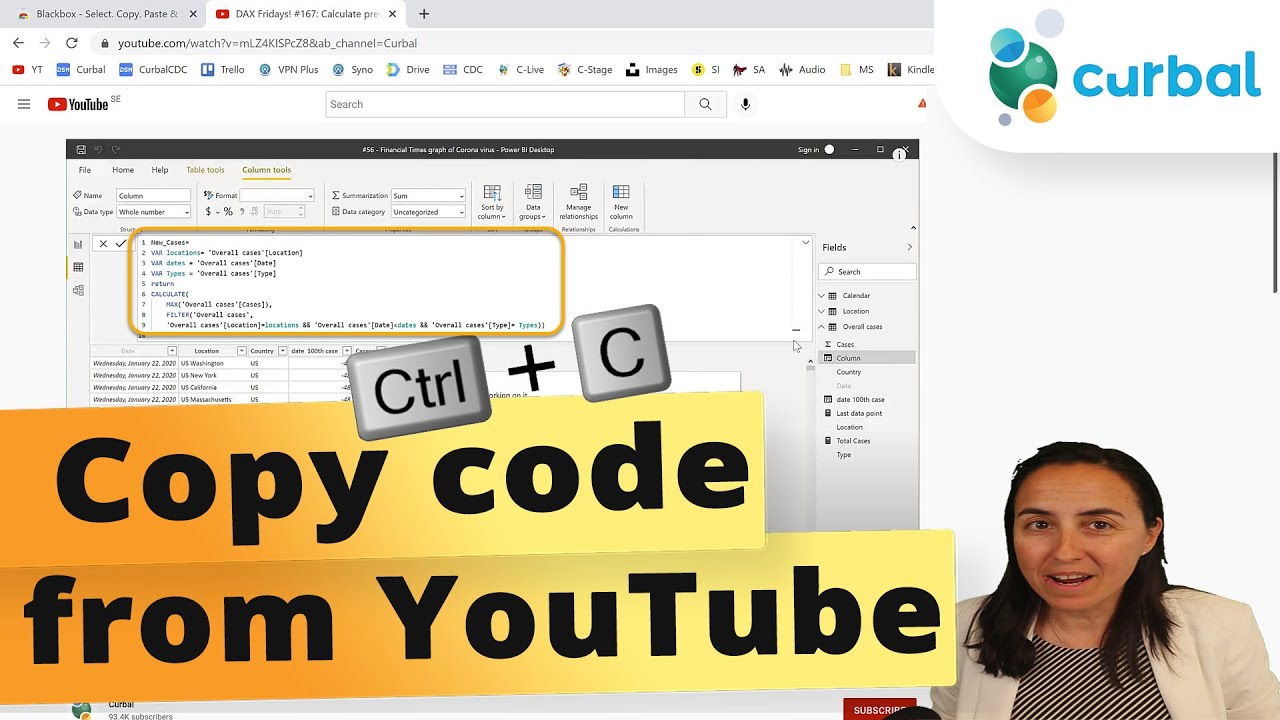Click the YouTube search field
1280x720 pixels.
pyautogui.click(x=505, y=104)
